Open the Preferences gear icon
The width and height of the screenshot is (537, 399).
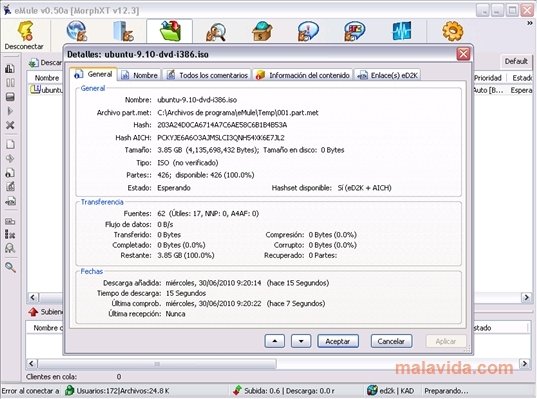452,31
